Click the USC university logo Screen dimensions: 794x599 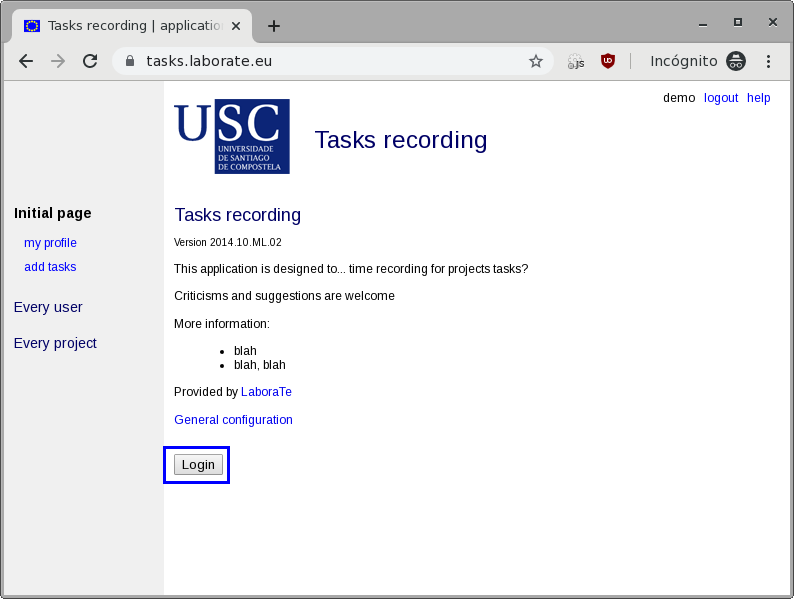click(232, 136)
